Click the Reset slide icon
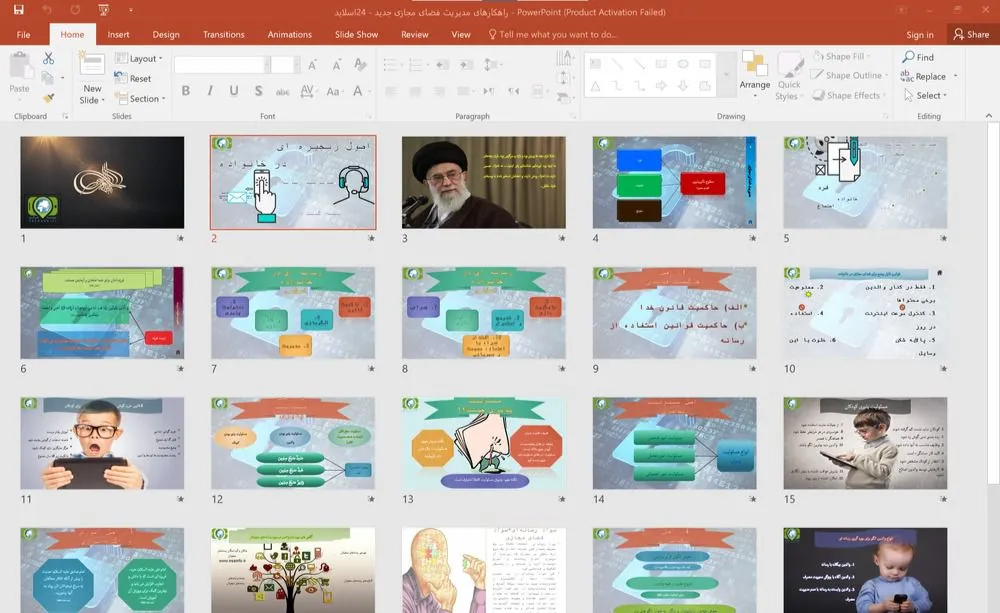This screenshot has height=613, width=1000. tap(134, 79)
